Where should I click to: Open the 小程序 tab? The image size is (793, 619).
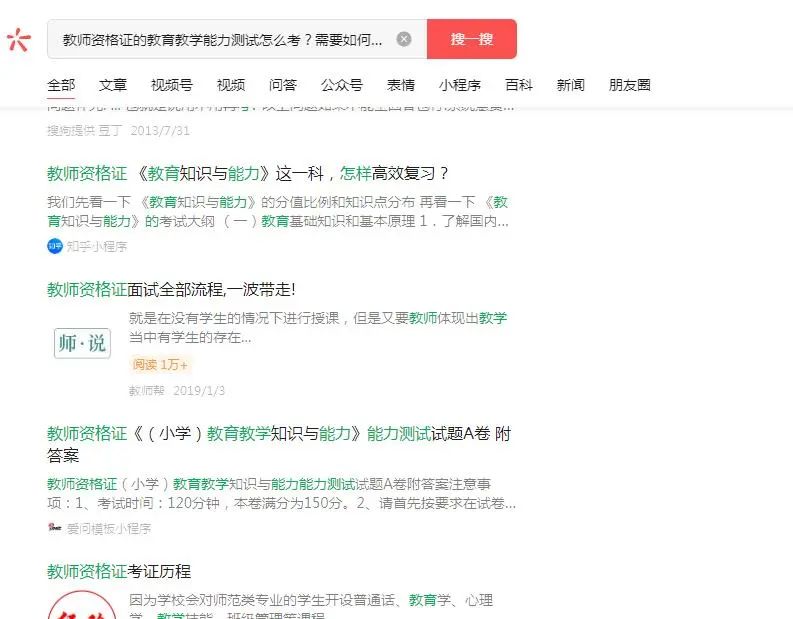460,85
